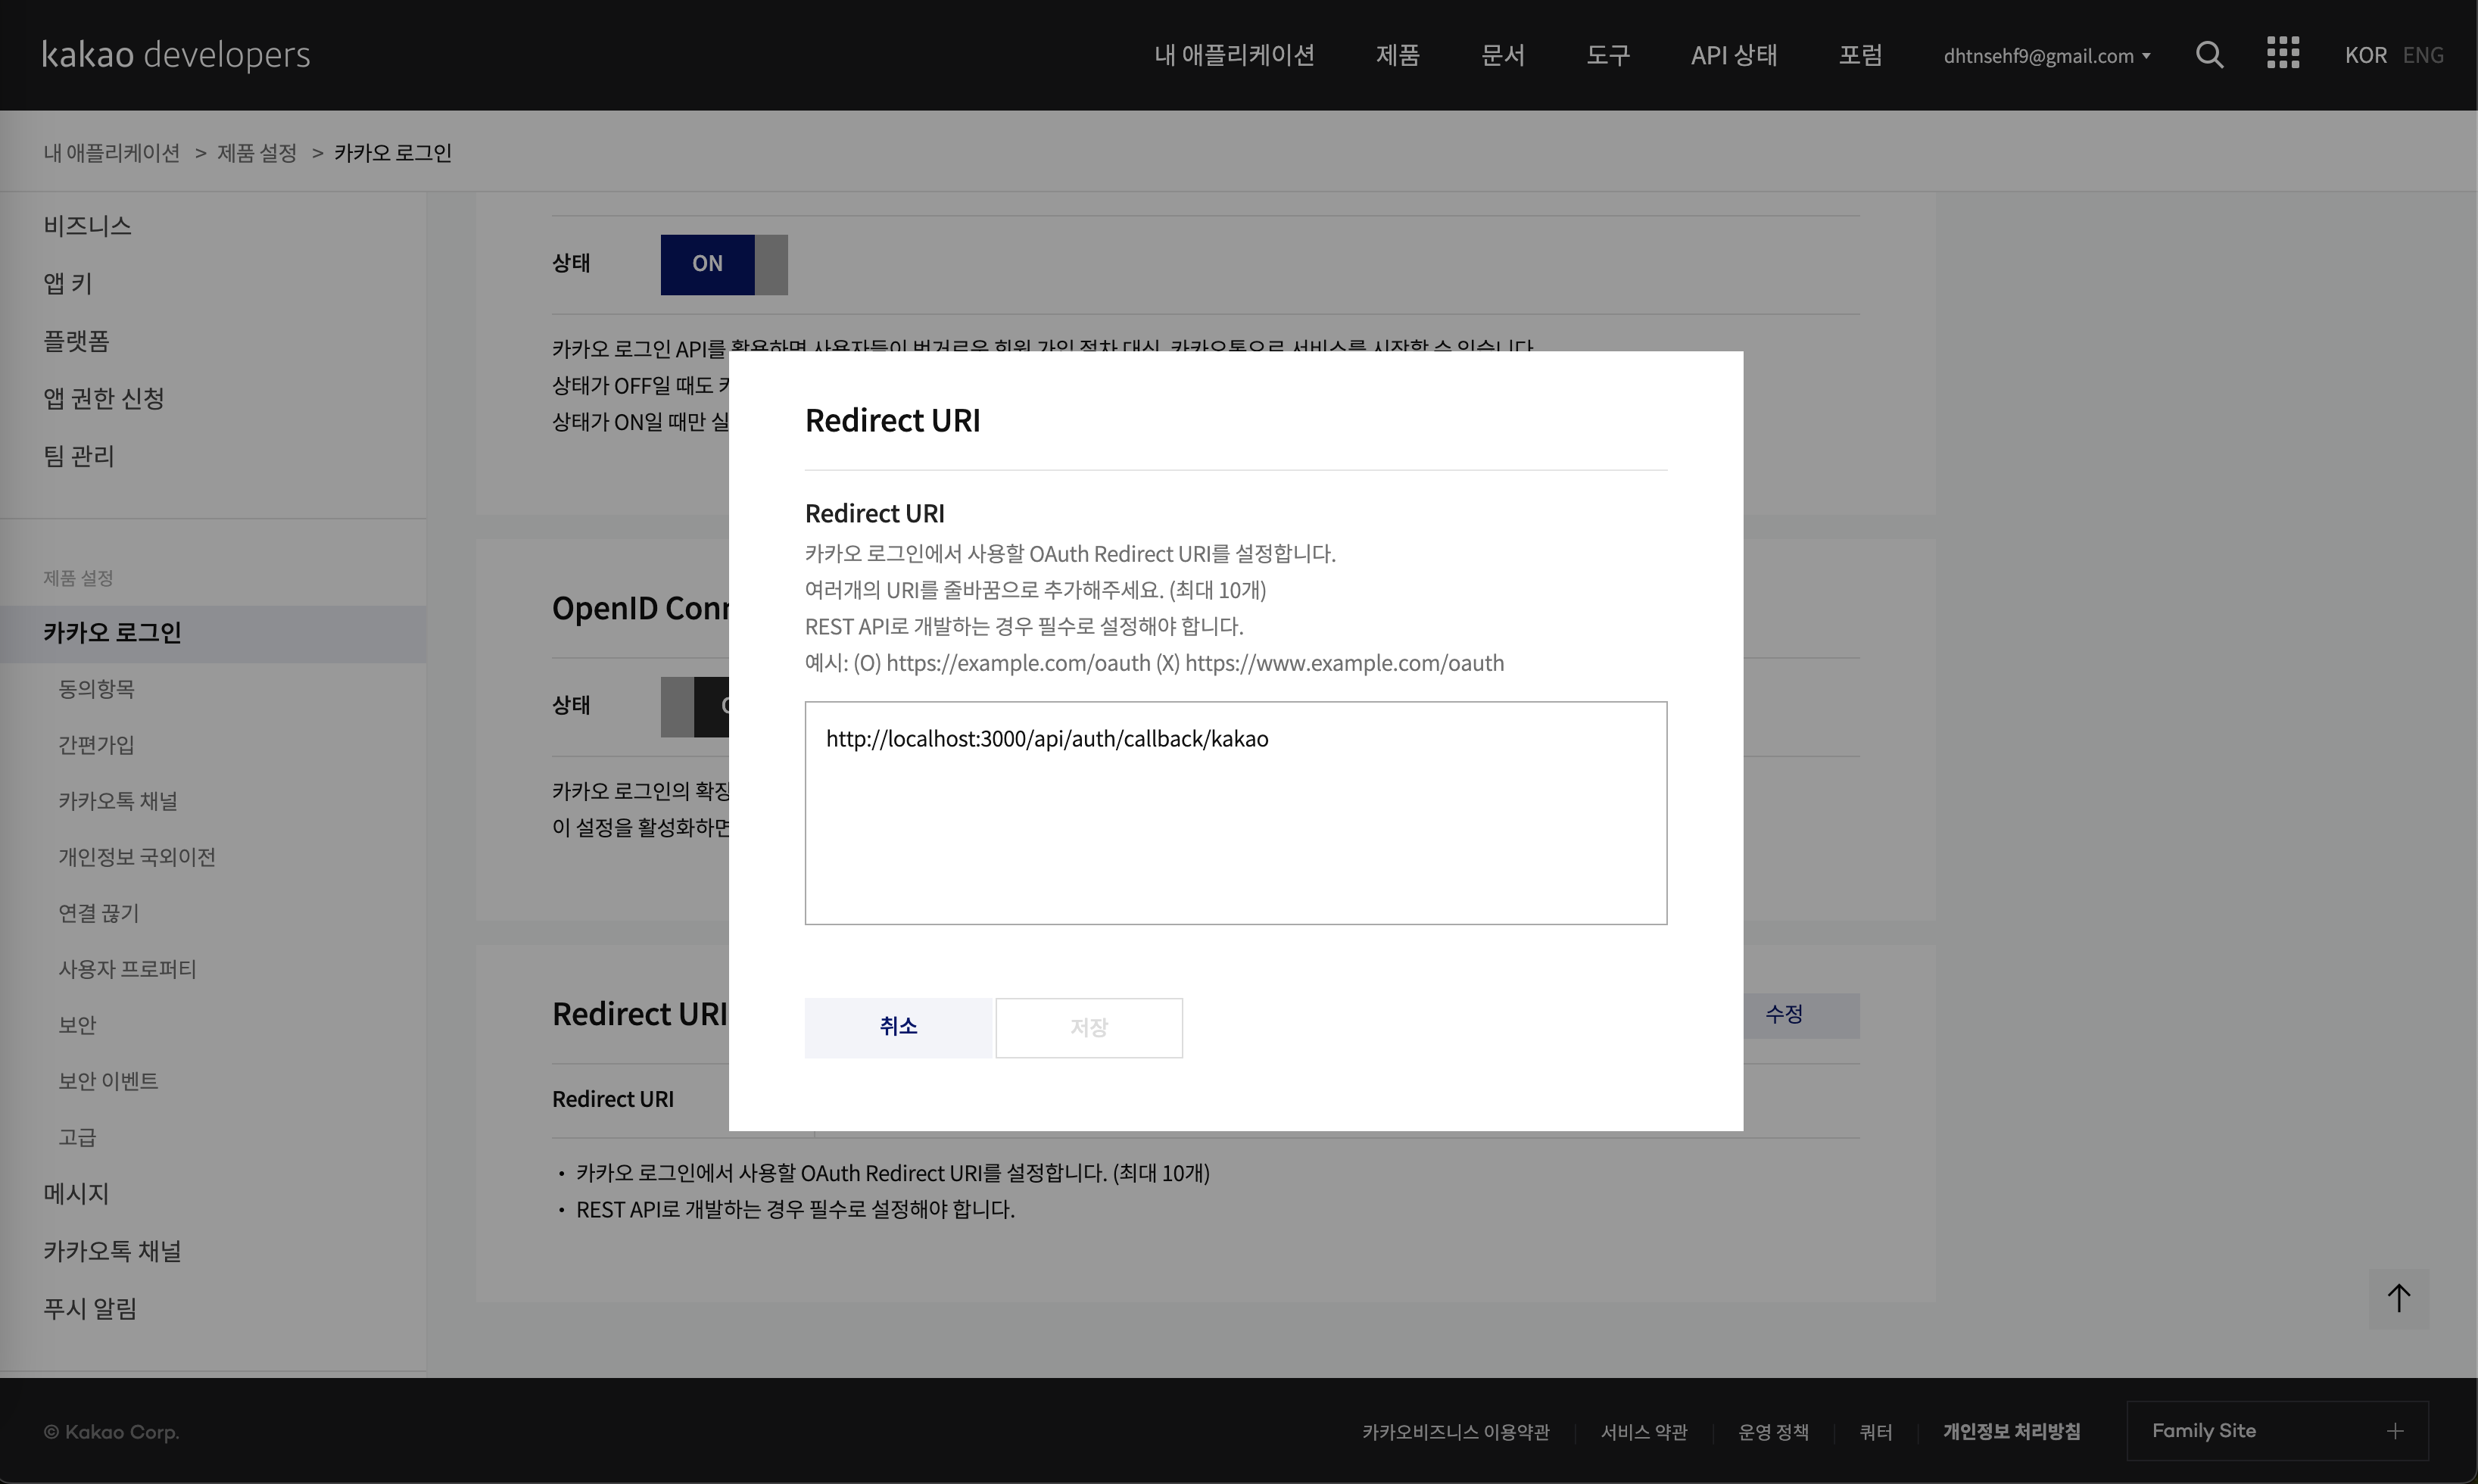Click 저장 button in dialog
This screenshot has height=1484, width=2478.
[1089, 1027]
